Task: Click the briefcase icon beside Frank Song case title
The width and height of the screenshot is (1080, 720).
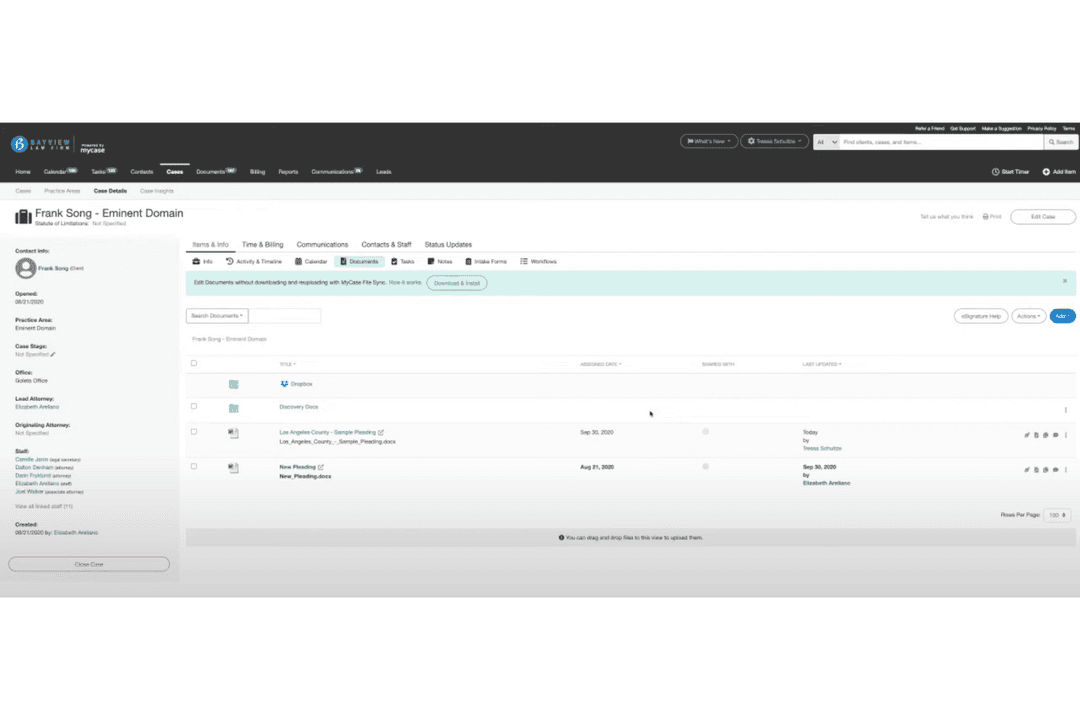Action: [23, 217]
